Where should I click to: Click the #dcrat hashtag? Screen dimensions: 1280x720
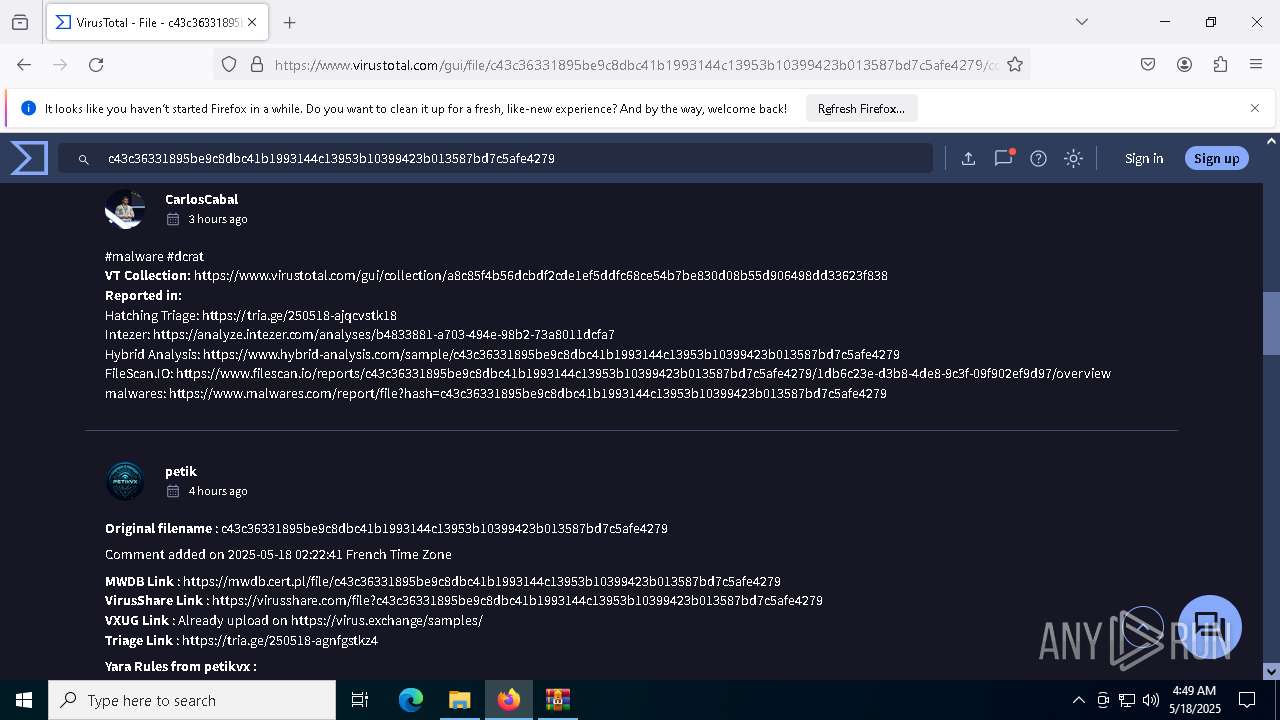(185, 256)
